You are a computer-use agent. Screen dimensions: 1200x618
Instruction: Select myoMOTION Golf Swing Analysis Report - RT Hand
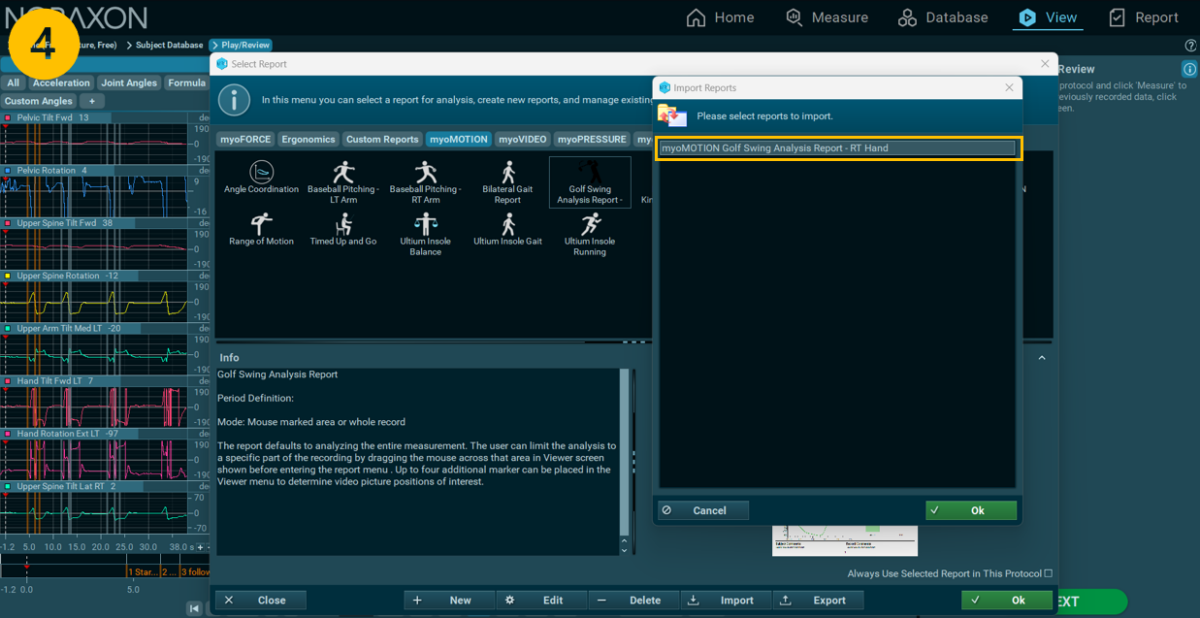[838, 148]
